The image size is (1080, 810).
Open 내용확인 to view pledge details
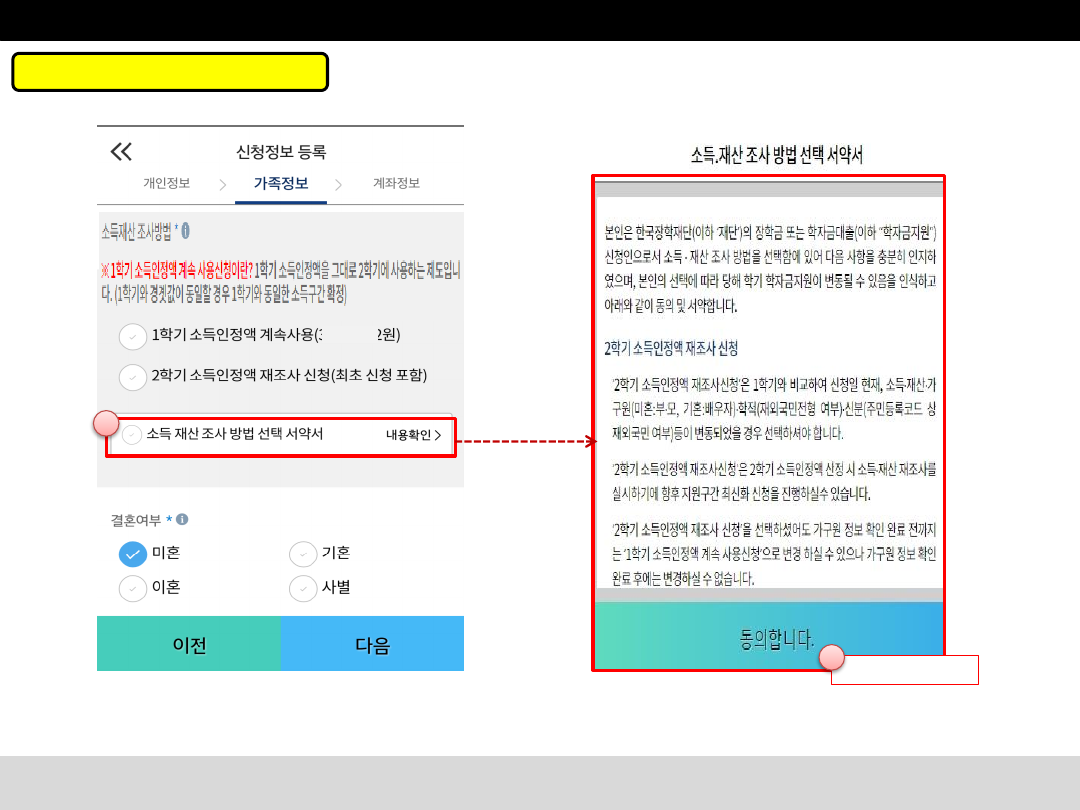[413, 436]
